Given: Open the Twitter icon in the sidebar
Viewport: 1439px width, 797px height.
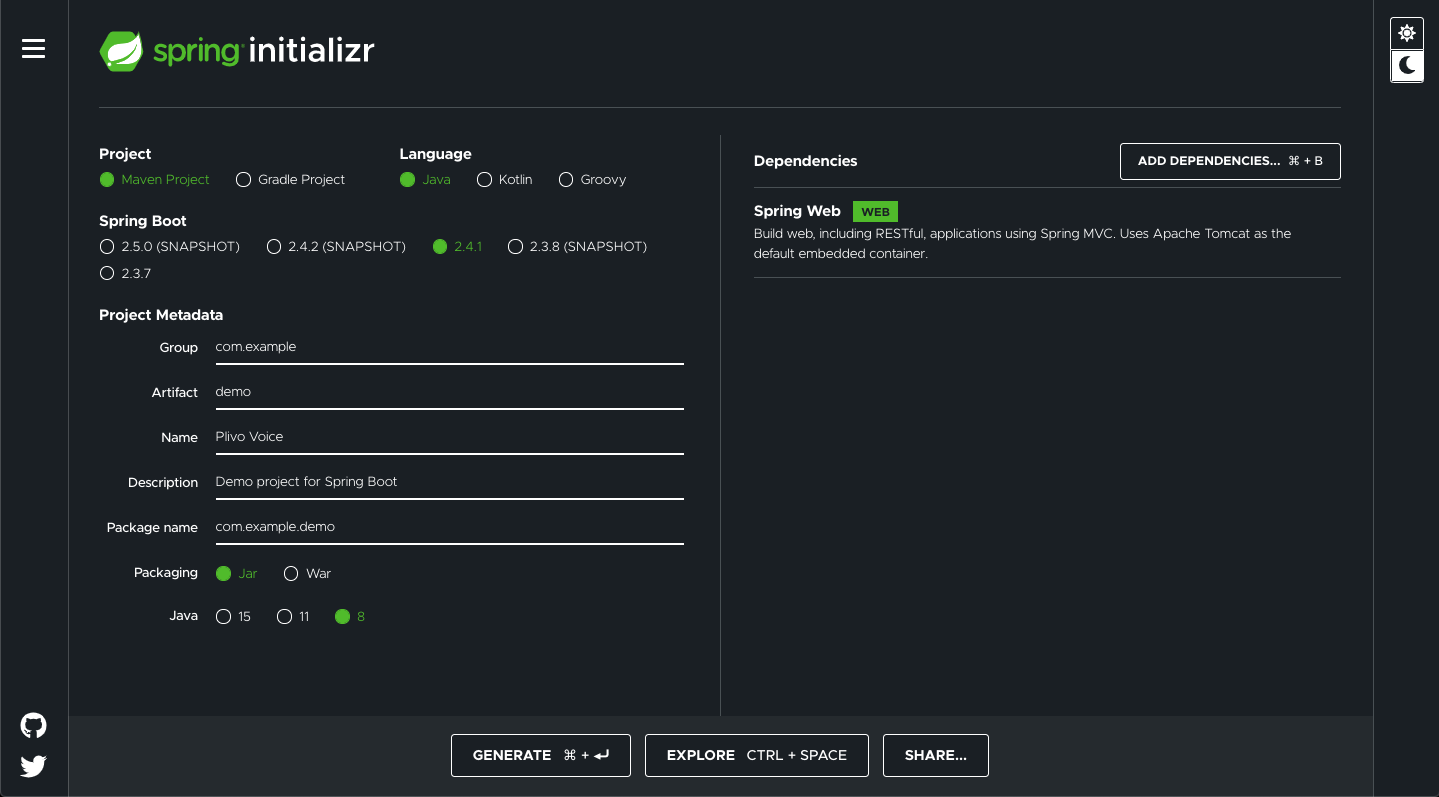Looking at the screenshot, I should [33, 765].
